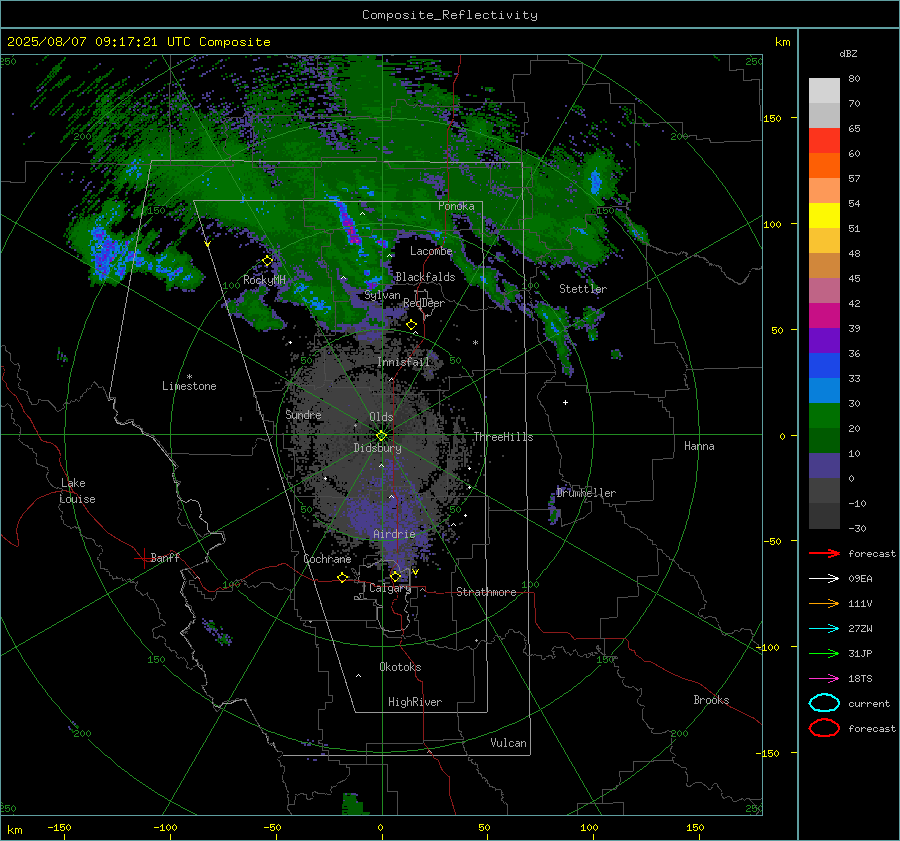This screenshot has height=841, width=900.
Task: Select the yellow swatch in dBZ legend
Action: [x=824, y=216]
